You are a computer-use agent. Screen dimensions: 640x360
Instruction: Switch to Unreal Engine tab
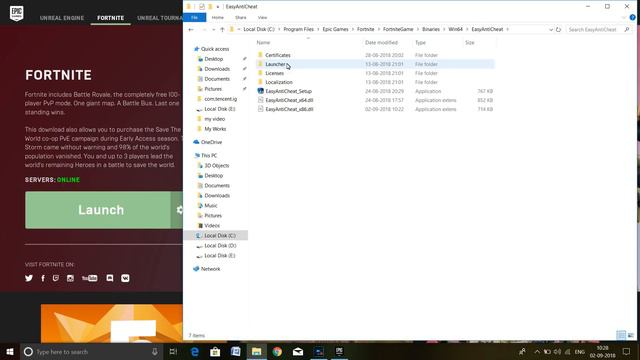pyautogui.click(x=62, y=18)
